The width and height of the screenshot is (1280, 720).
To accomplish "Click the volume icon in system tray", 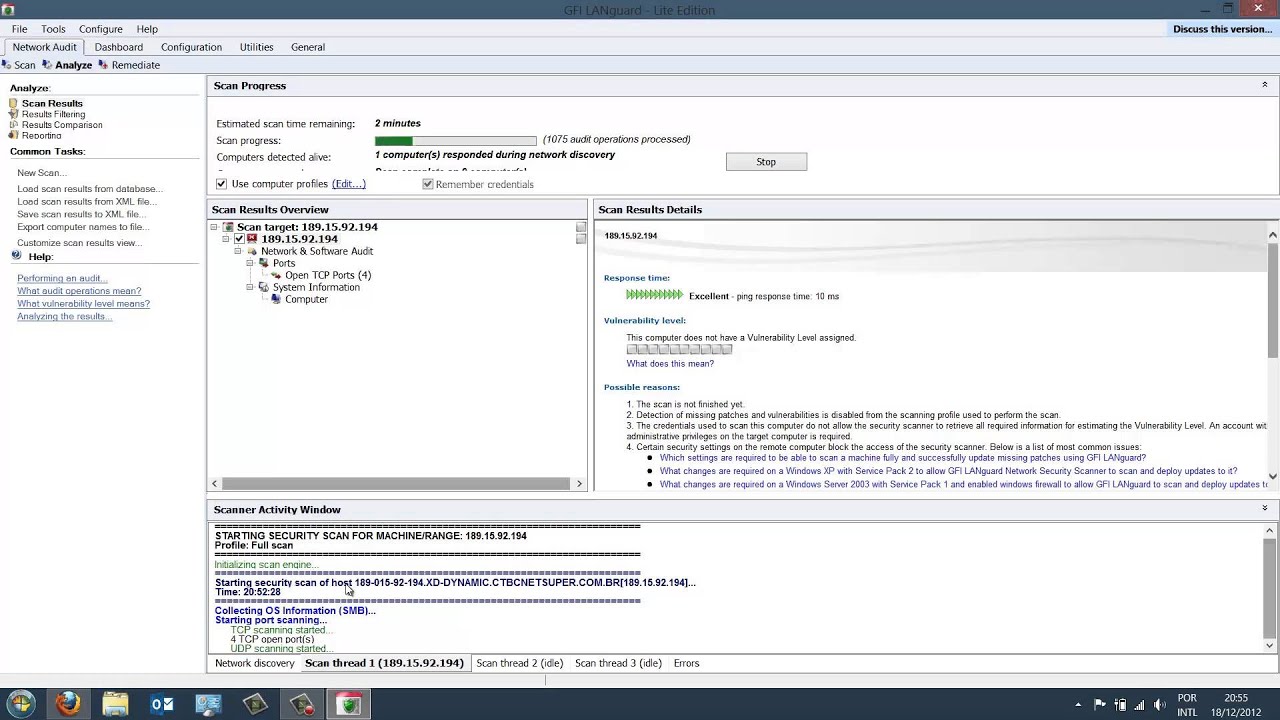I will pos(1161,704).
